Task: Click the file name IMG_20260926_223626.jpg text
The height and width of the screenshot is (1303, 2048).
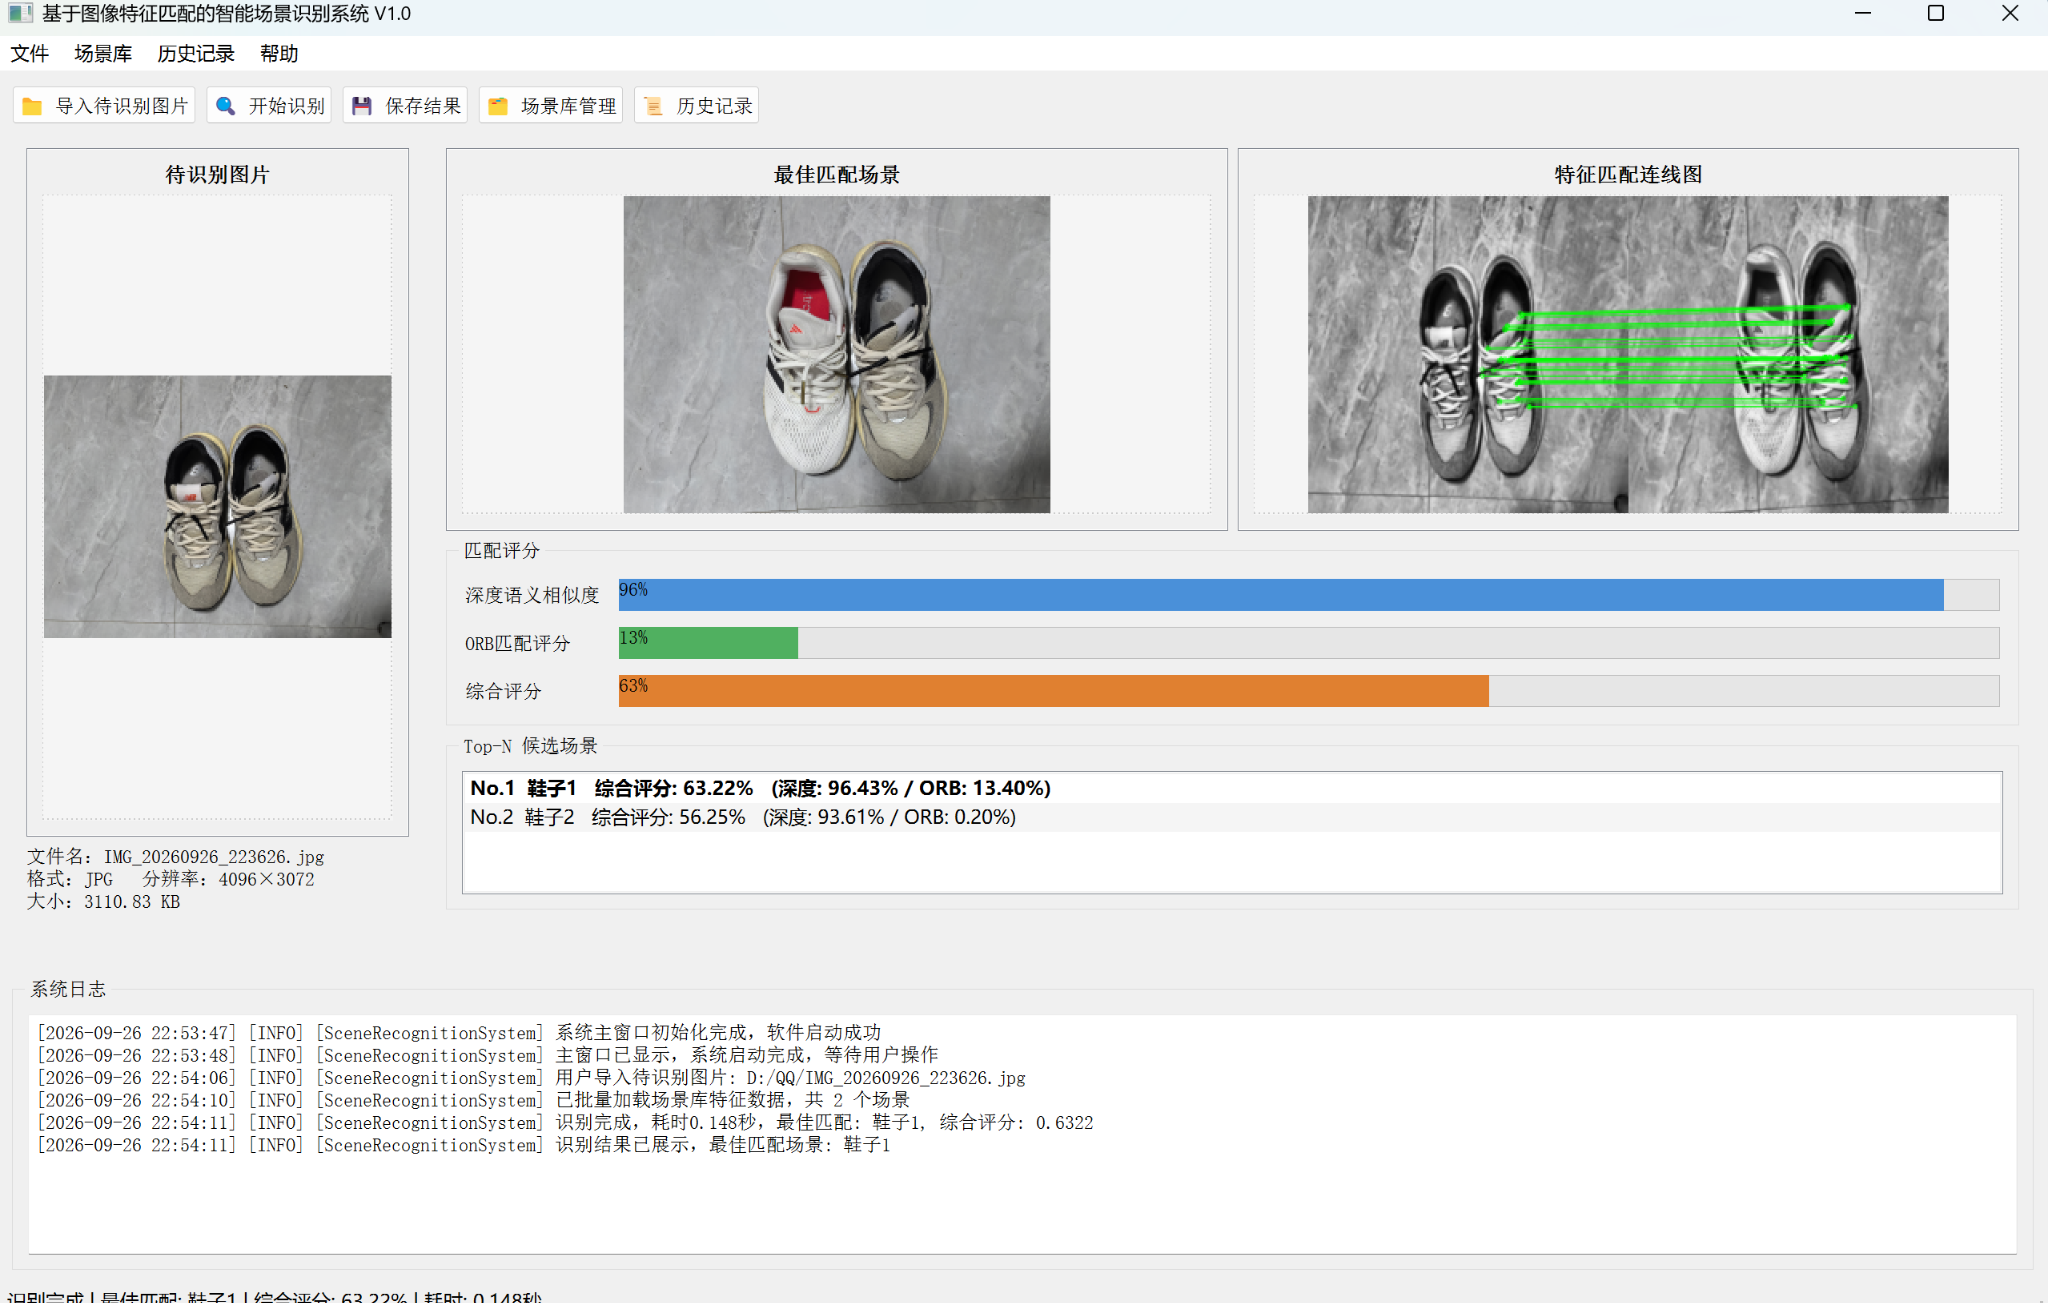Action: pos(214,857)
